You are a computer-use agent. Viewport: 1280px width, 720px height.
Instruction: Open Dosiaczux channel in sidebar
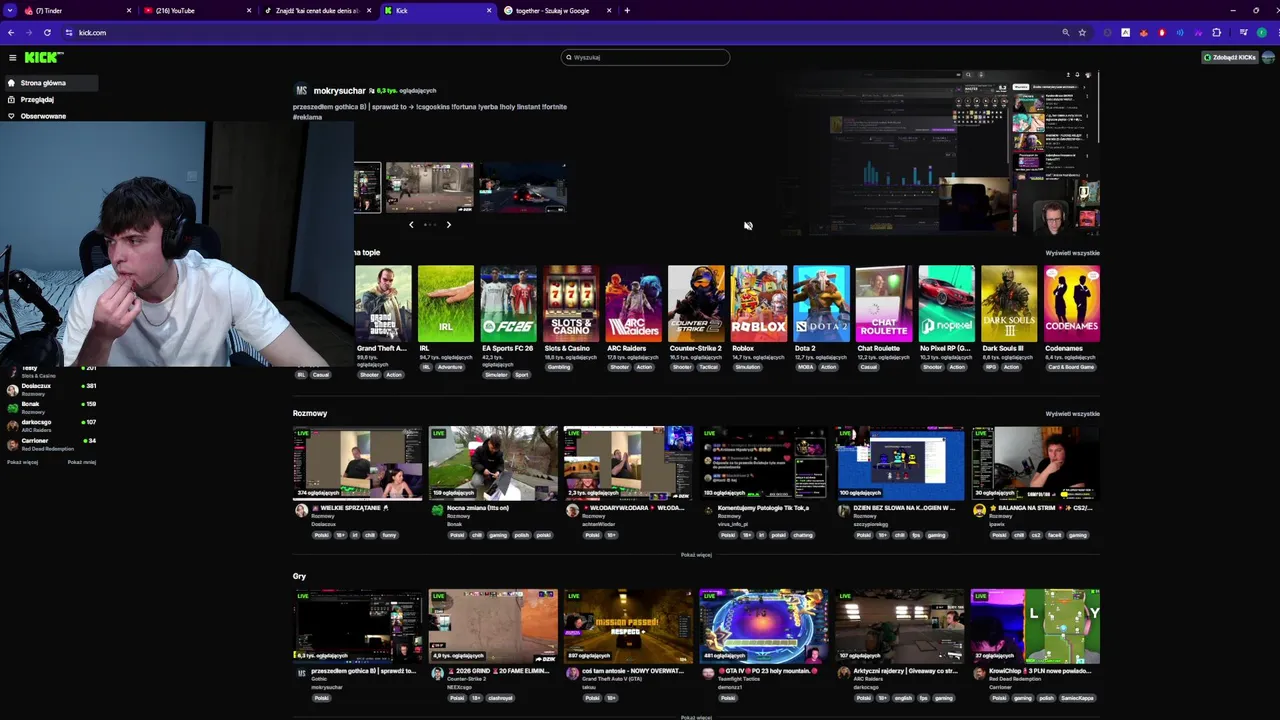click(50, 388)
